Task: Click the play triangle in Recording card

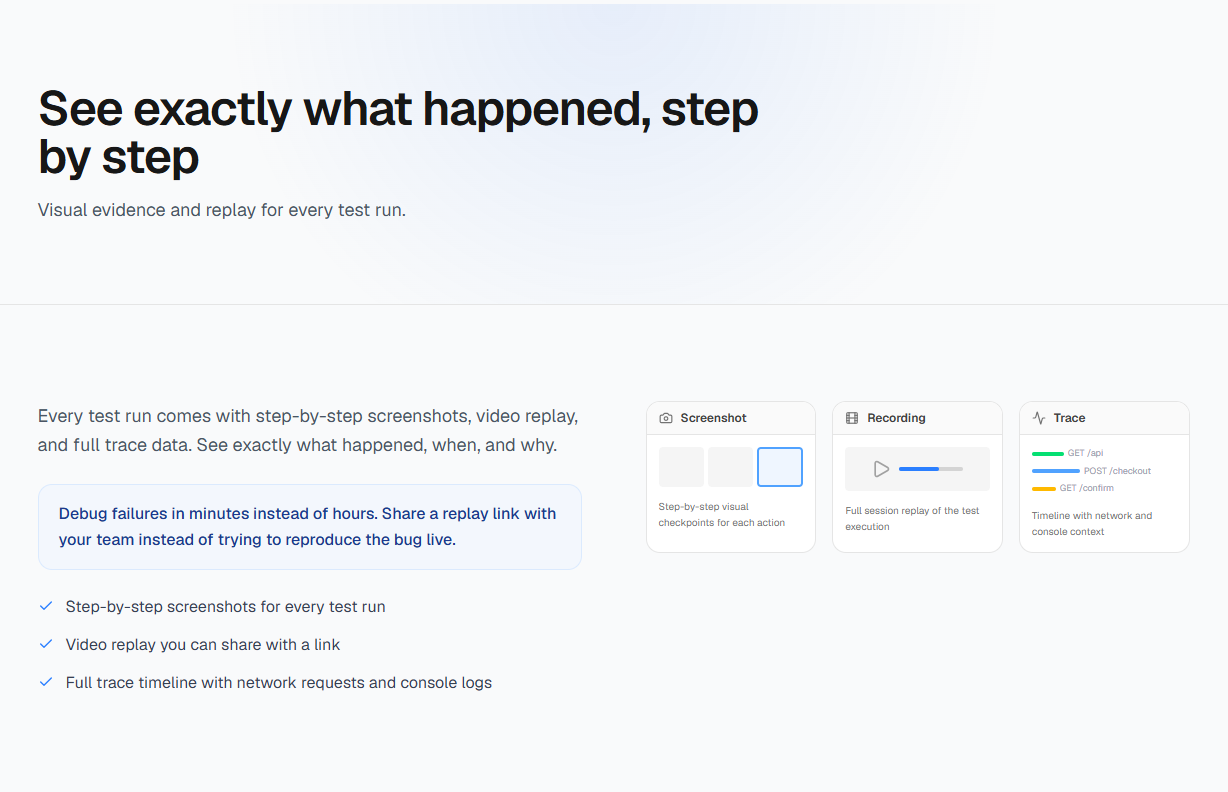Action: (881, 468)
